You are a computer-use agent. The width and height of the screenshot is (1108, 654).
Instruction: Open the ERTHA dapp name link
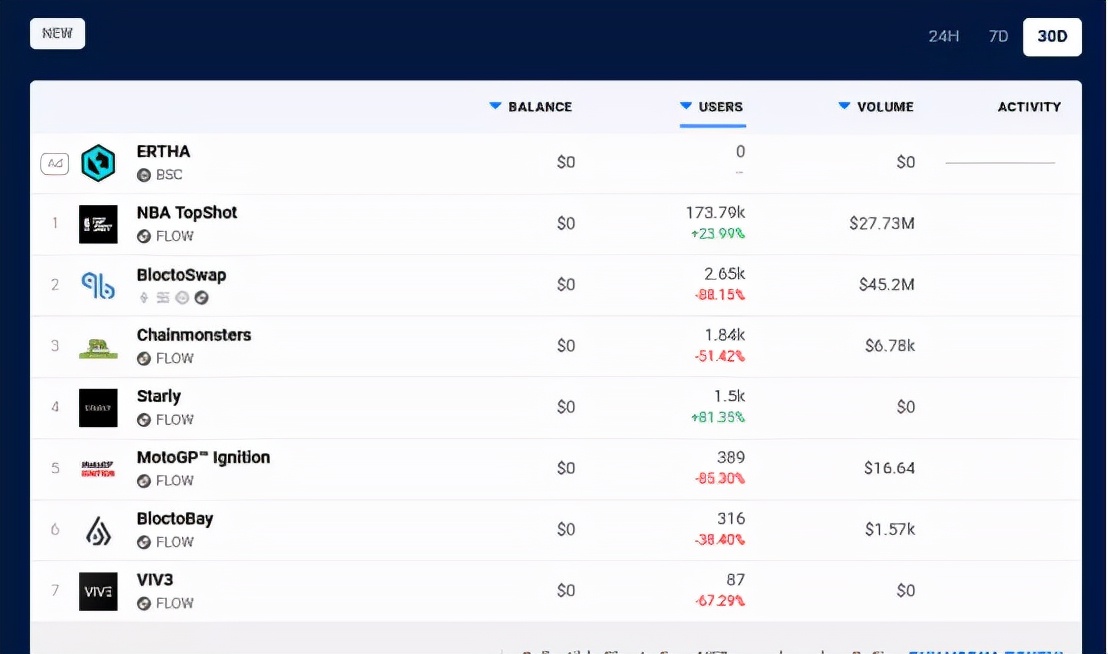point(163,152)
